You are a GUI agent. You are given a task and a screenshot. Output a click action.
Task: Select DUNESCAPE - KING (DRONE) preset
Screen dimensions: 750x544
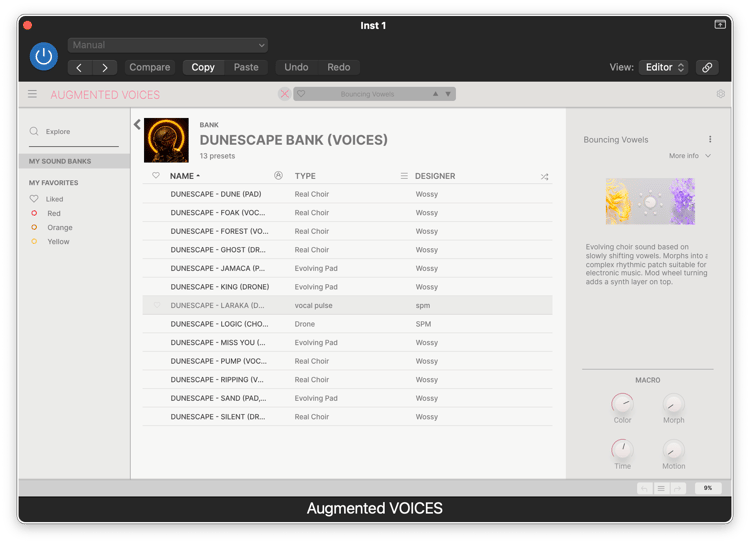coord(347,287)
